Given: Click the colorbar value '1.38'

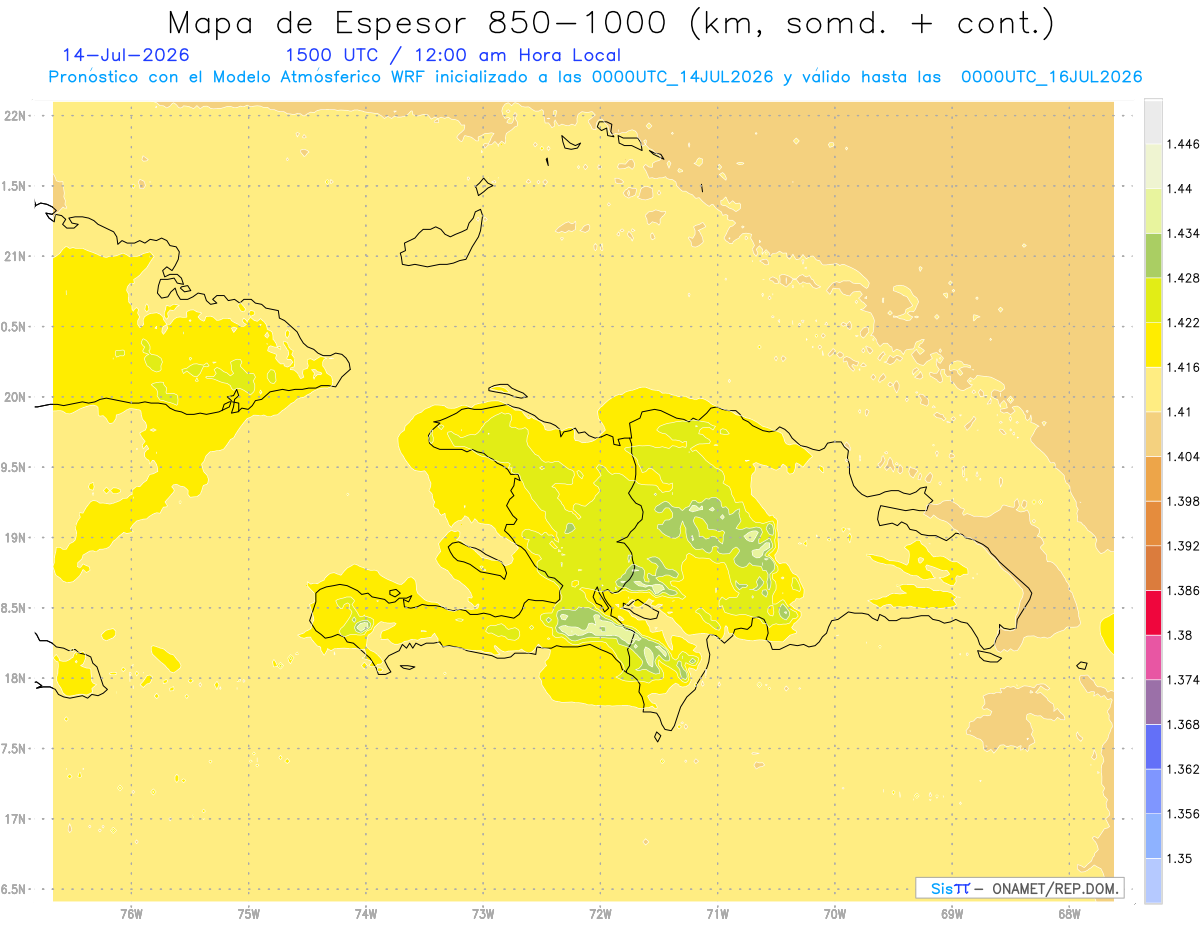Looking at the screenshot, I should [1180, 635].
